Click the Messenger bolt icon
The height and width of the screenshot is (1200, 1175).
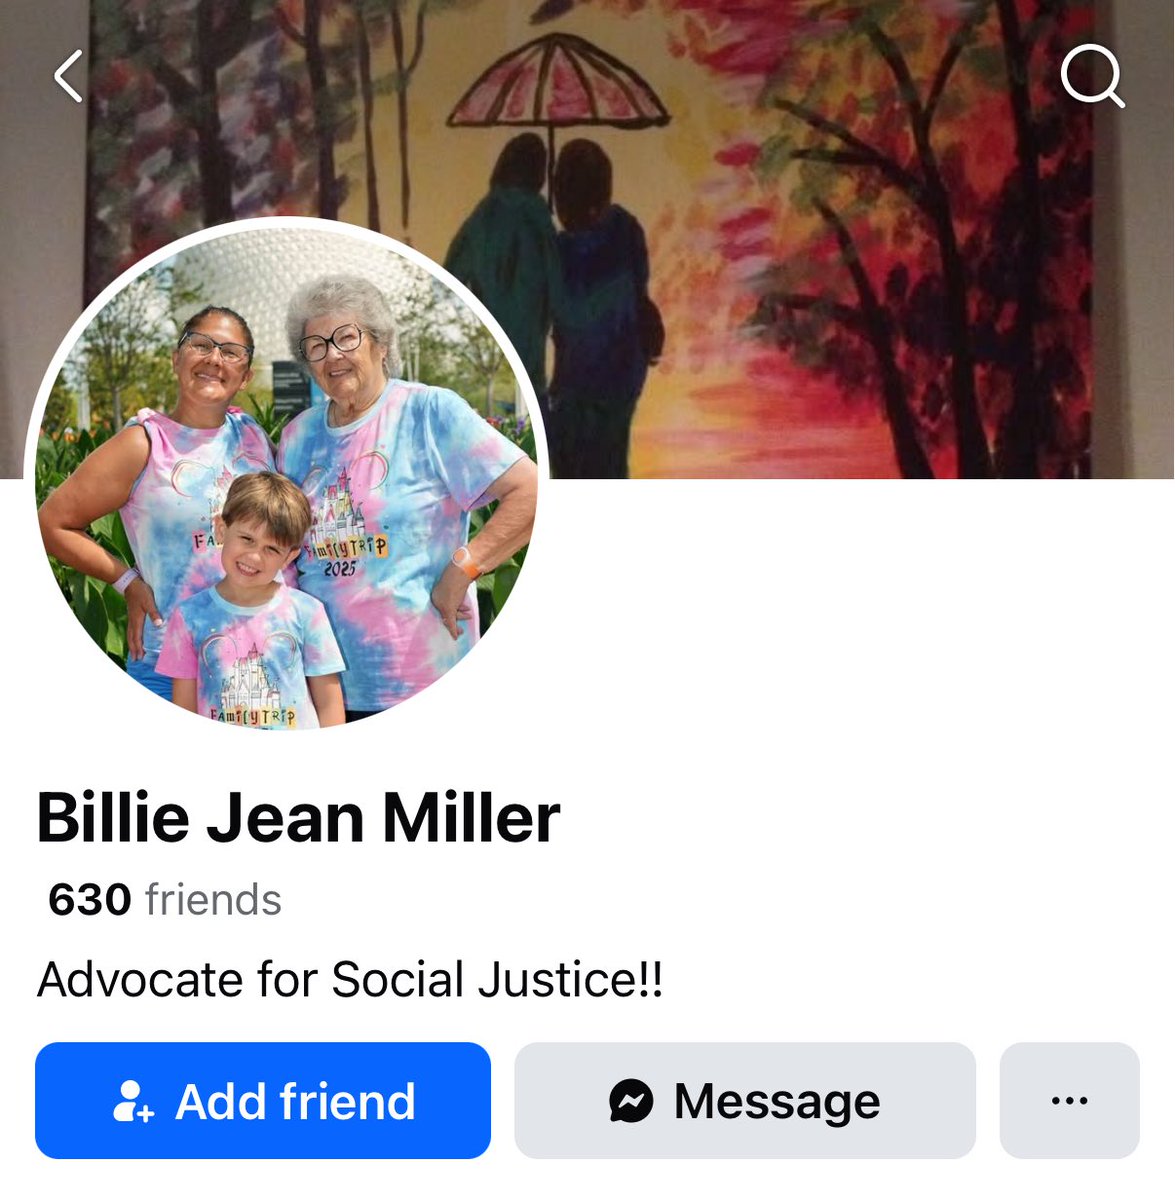(x=631, y=1101)
